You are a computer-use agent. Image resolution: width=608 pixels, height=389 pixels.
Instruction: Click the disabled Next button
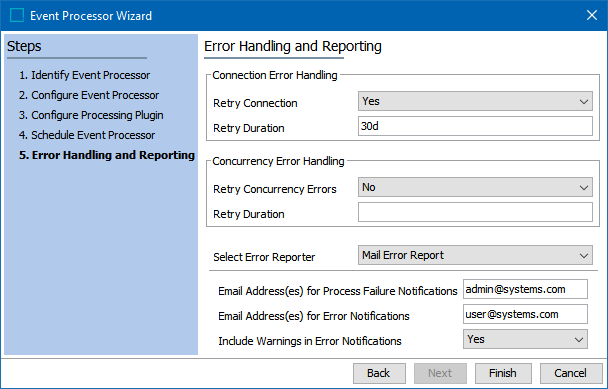click(x=440, y=373)
